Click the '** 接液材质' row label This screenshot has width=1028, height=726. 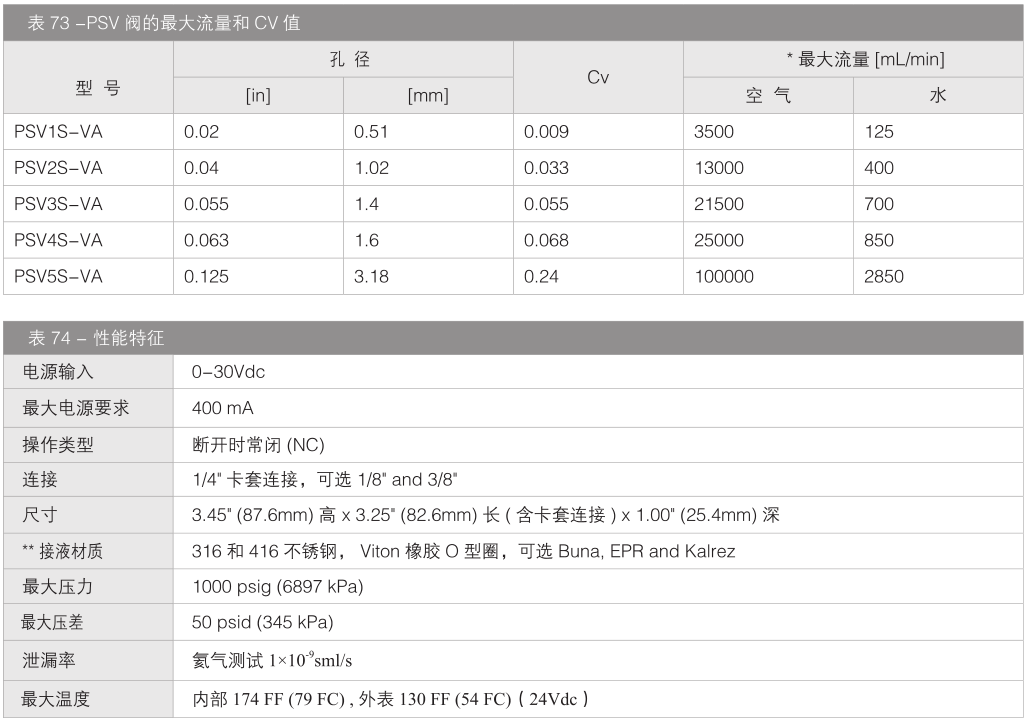click(62, 551)
